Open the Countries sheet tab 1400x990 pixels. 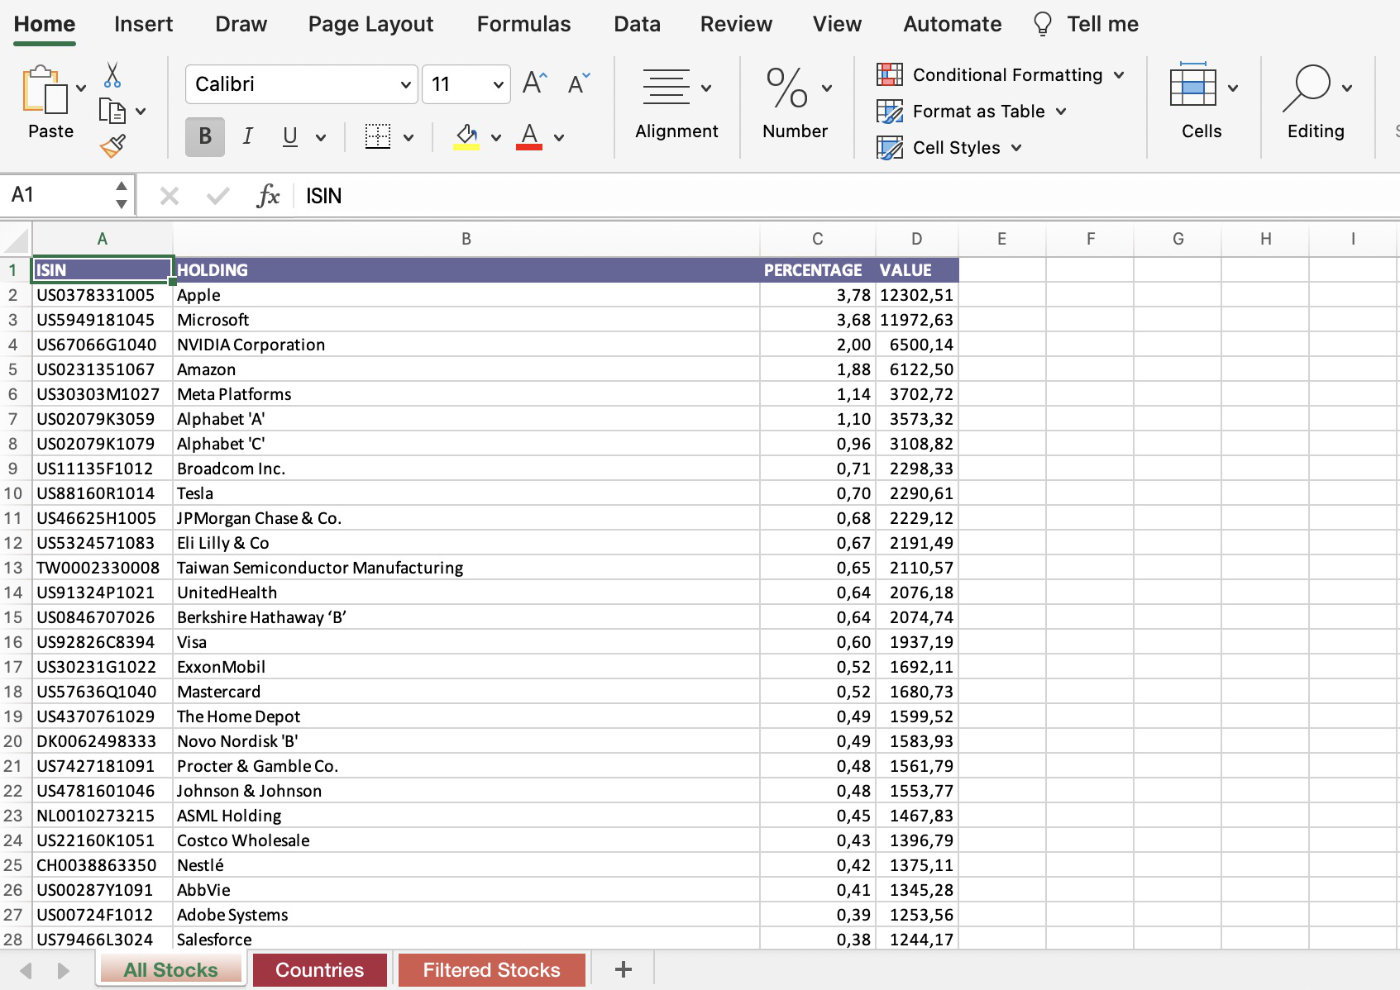[319, 969]
